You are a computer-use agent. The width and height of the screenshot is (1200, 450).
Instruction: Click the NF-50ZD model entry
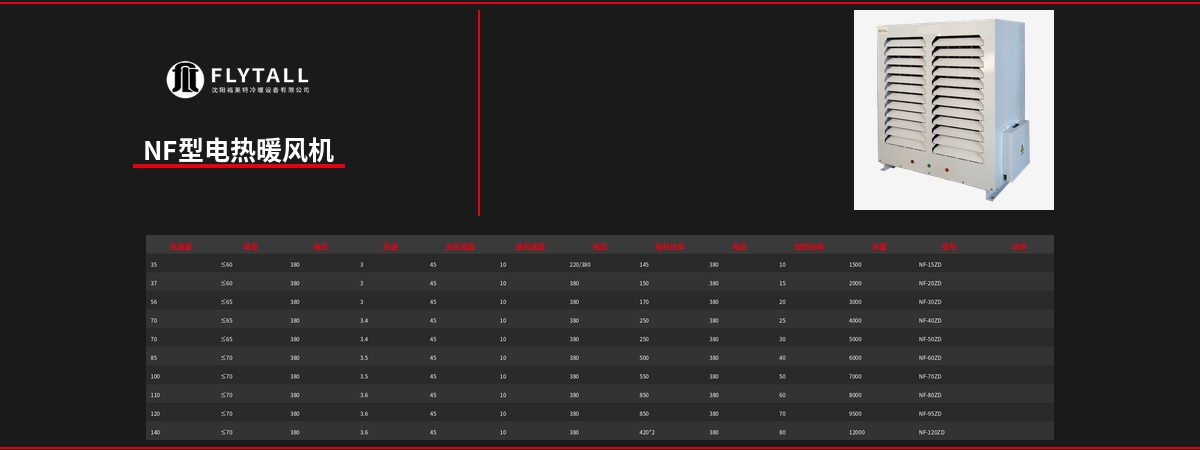(930, 339)
